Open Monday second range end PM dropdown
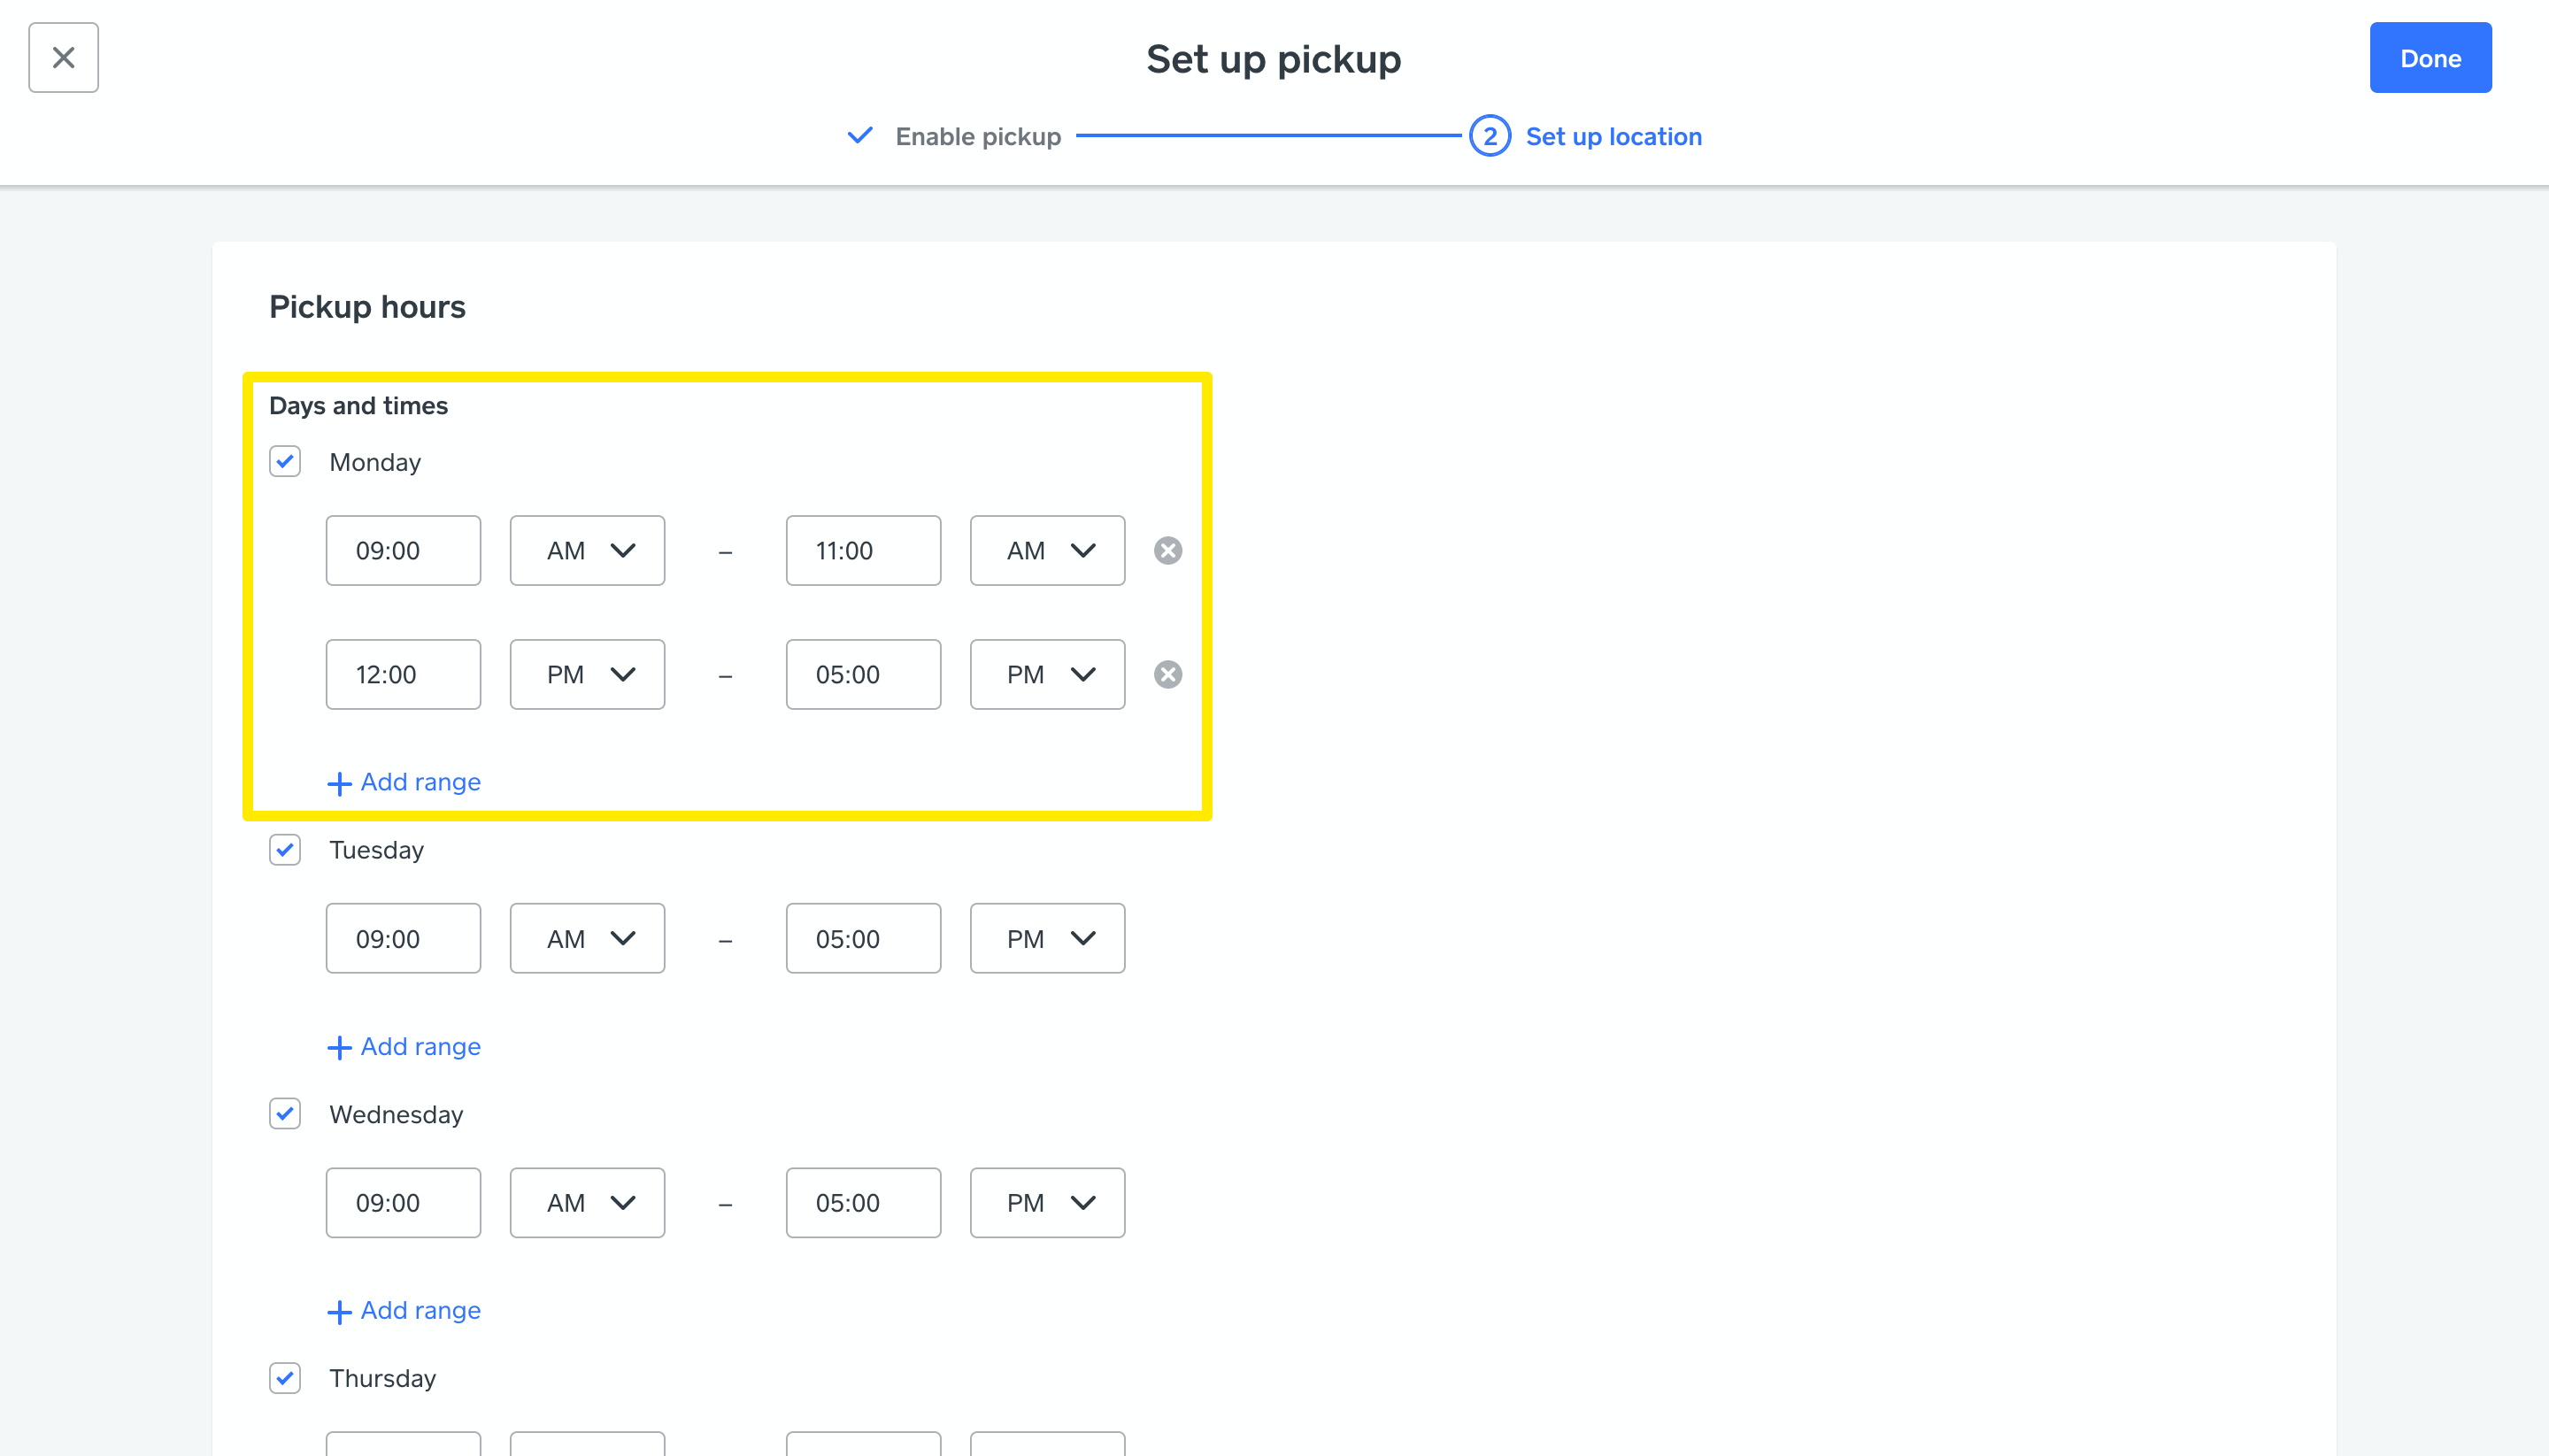 click(x=1047, y=675)
